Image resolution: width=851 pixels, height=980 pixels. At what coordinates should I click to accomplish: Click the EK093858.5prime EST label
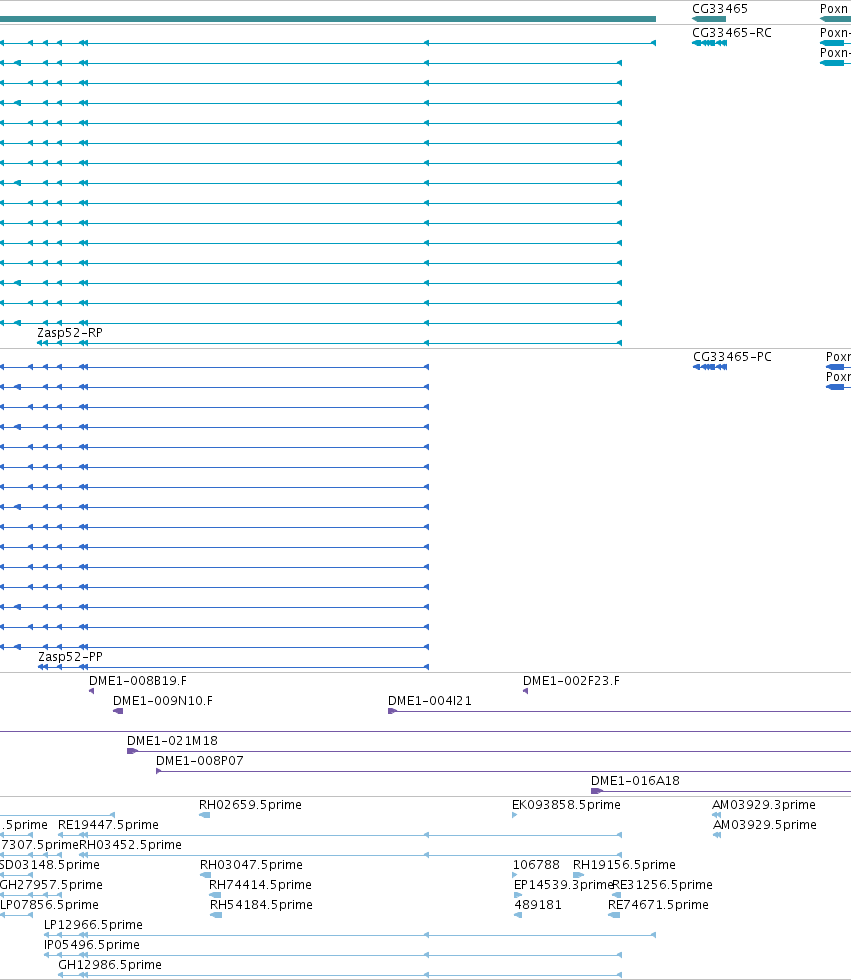(566, 804)
